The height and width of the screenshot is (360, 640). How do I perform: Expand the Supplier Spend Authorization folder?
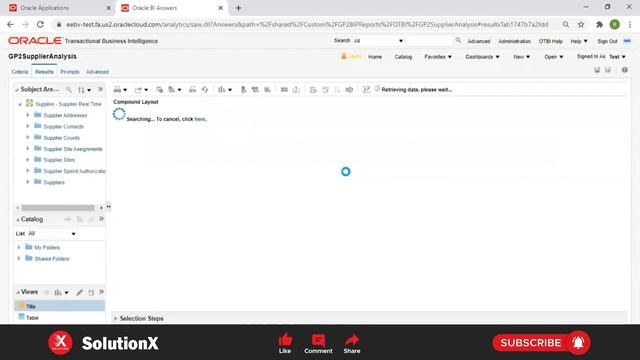pos(28,171)
